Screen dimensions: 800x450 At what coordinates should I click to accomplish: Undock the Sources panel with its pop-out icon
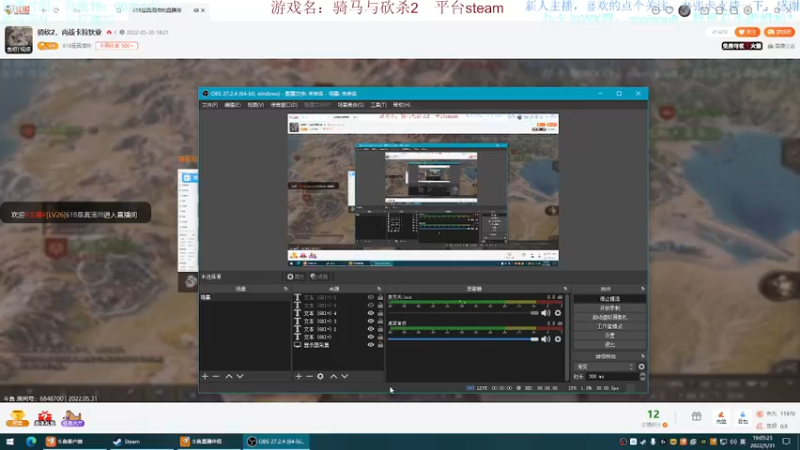tap(379, 289)
